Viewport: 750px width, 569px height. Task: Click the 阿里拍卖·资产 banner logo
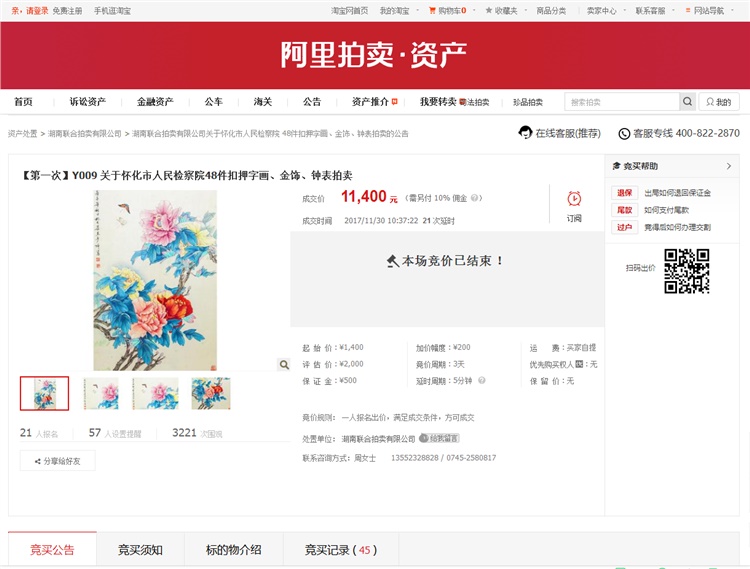click(x=374, y=55)
